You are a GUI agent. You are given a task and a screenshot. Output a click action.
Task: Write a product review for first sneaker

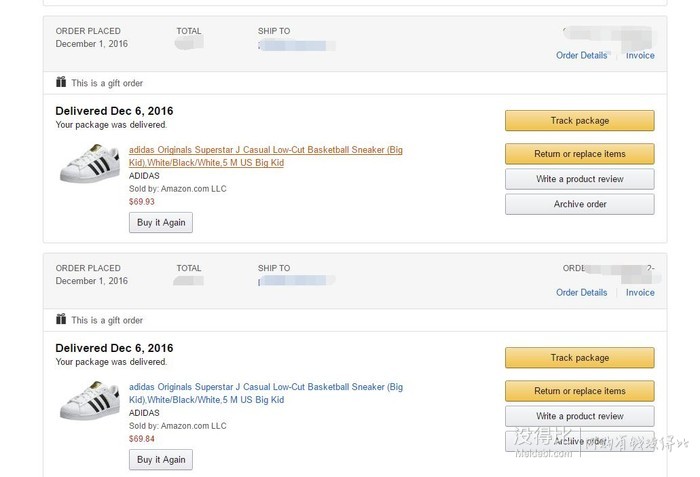coord(579,179)
